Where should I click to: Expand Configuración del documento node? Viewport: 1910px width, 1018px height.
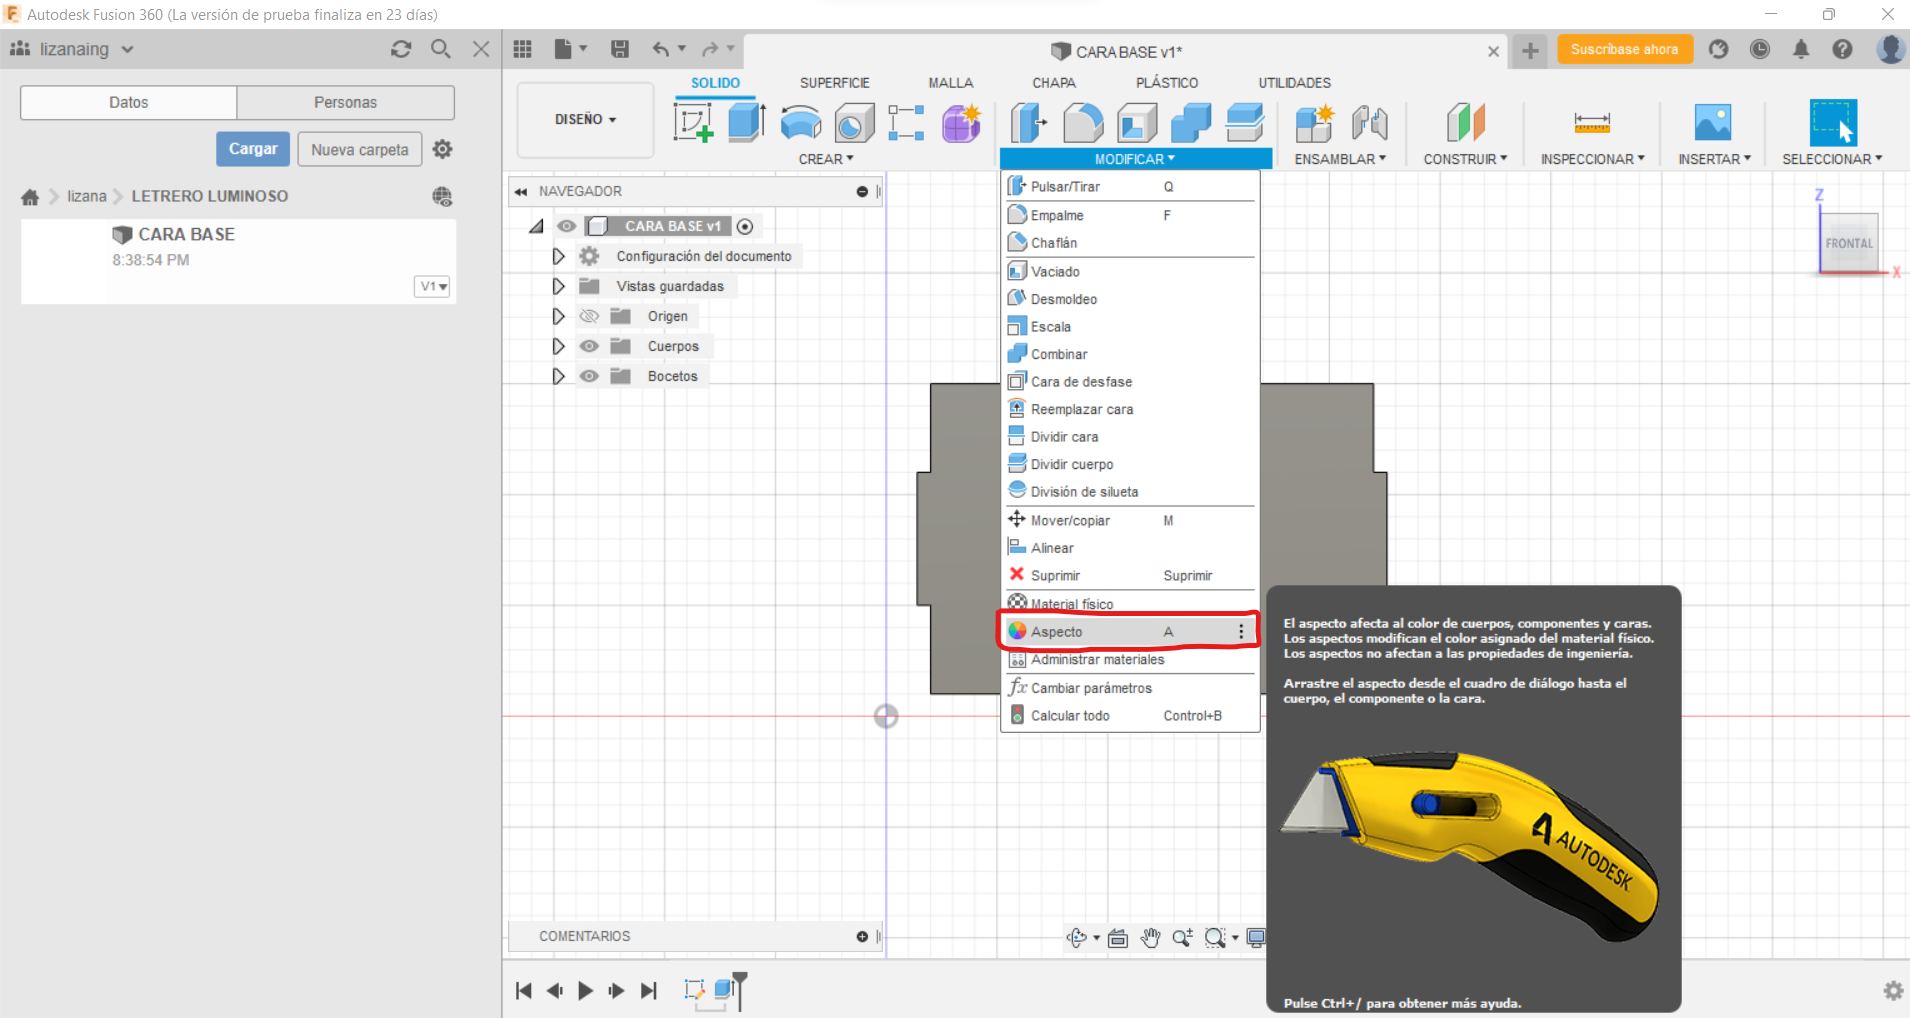(558, 256)
